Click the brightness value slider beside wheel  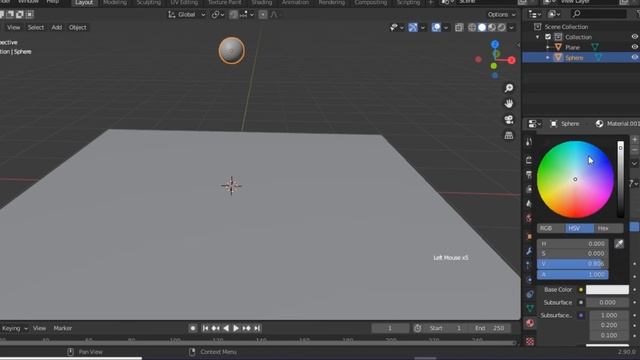coord(620,179)
